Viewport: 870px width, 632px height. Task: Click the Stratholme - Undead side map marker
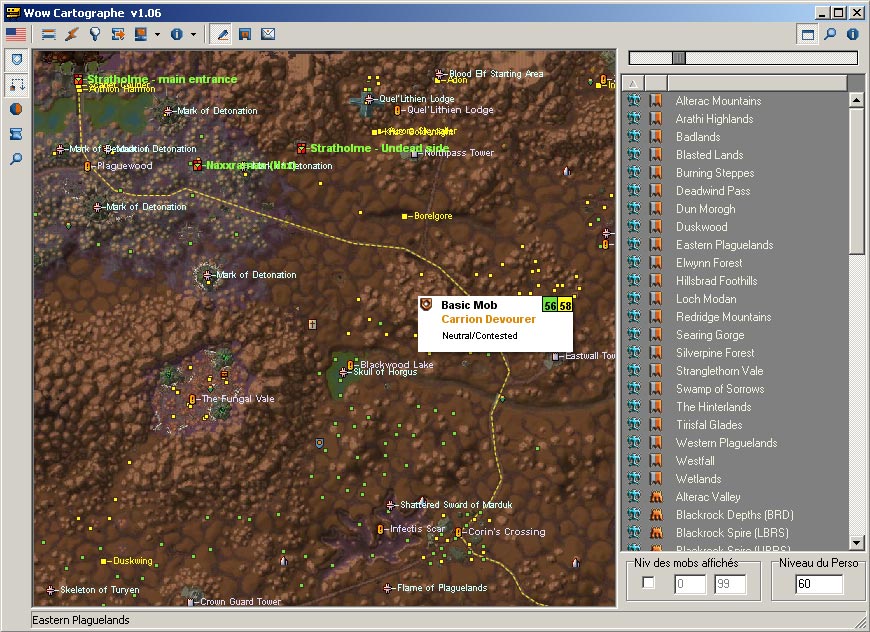[x=301, y=148]
